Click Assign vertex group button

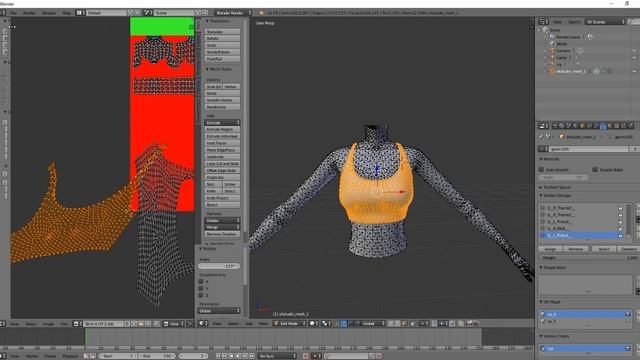[550, 249]
